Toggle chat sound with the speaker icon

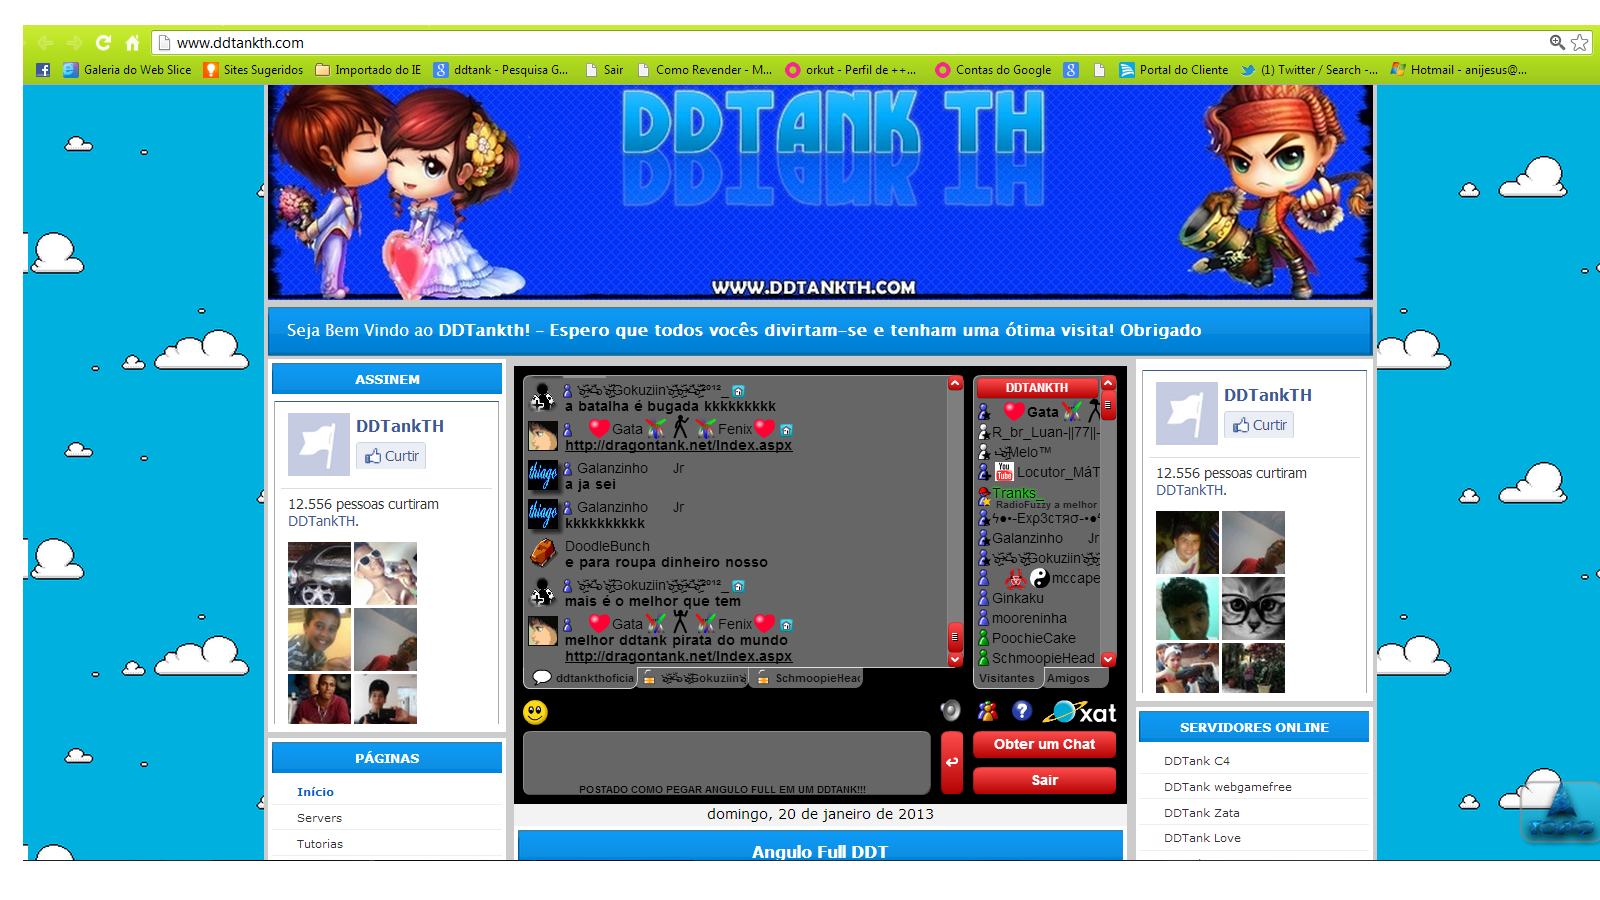pos(950,710)
